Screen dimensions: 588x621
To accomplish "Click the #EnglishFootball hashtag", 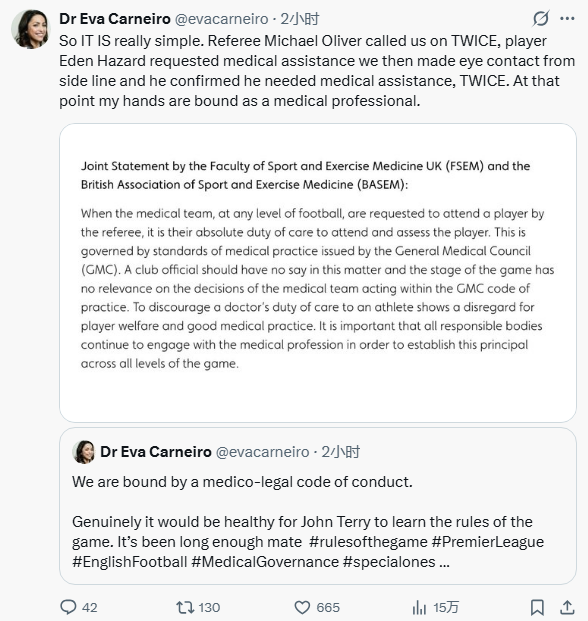I will [129, 562].
